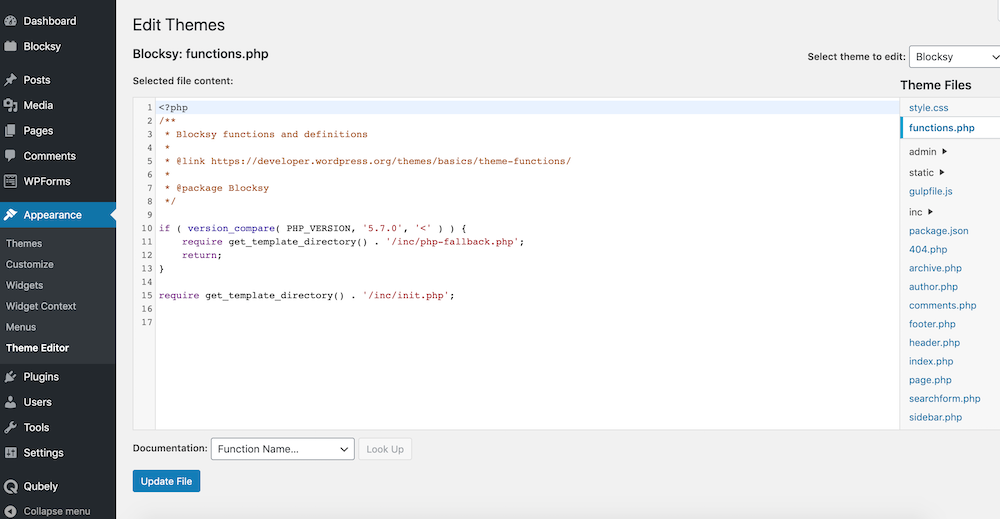Click the Tools wrench icon

click(10, 428)
